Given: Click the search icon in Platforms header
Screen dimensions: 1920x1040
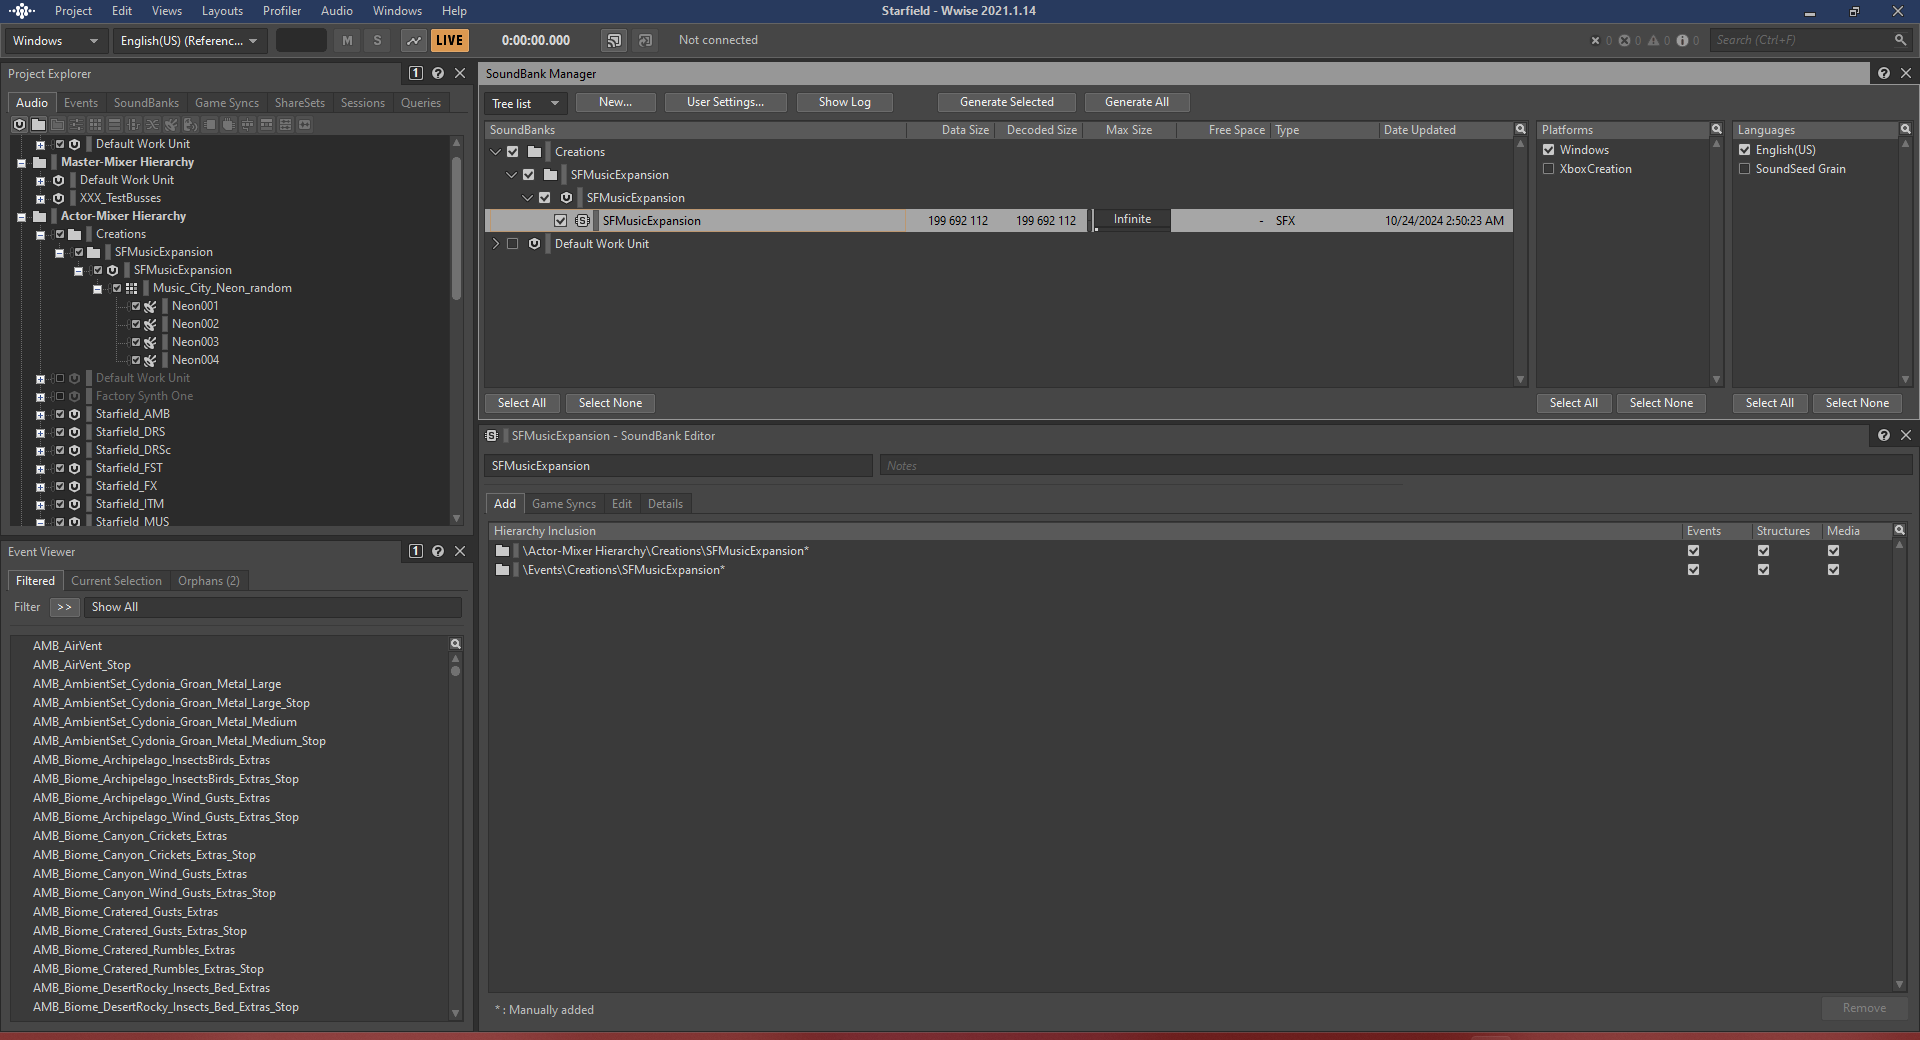Looking at the screenshot, I should pos(1717,129).
